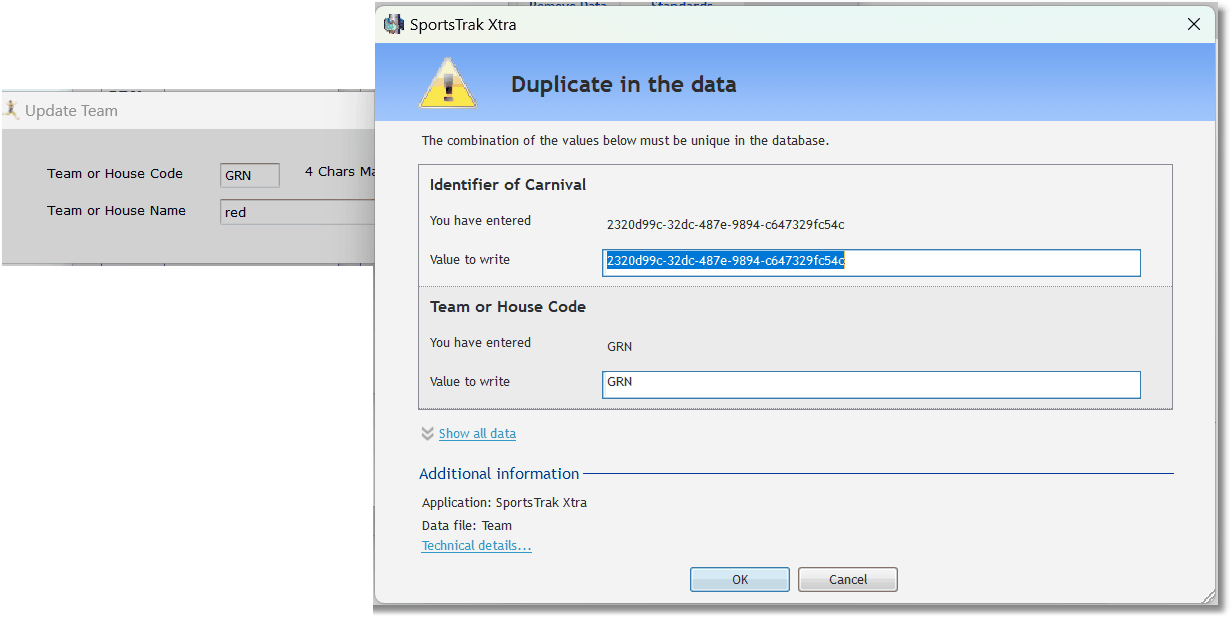Click the 'Duplicate in the data' title
Image resolution: width=1232 pixels, height=619 pixels.
(x=624, y=85)
